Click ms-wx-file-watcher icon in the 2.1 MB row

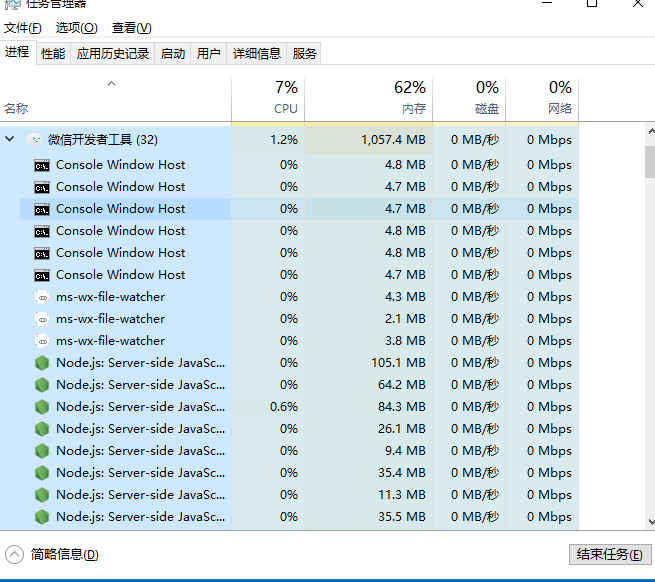pyautogui.click(x=42, y=319)
